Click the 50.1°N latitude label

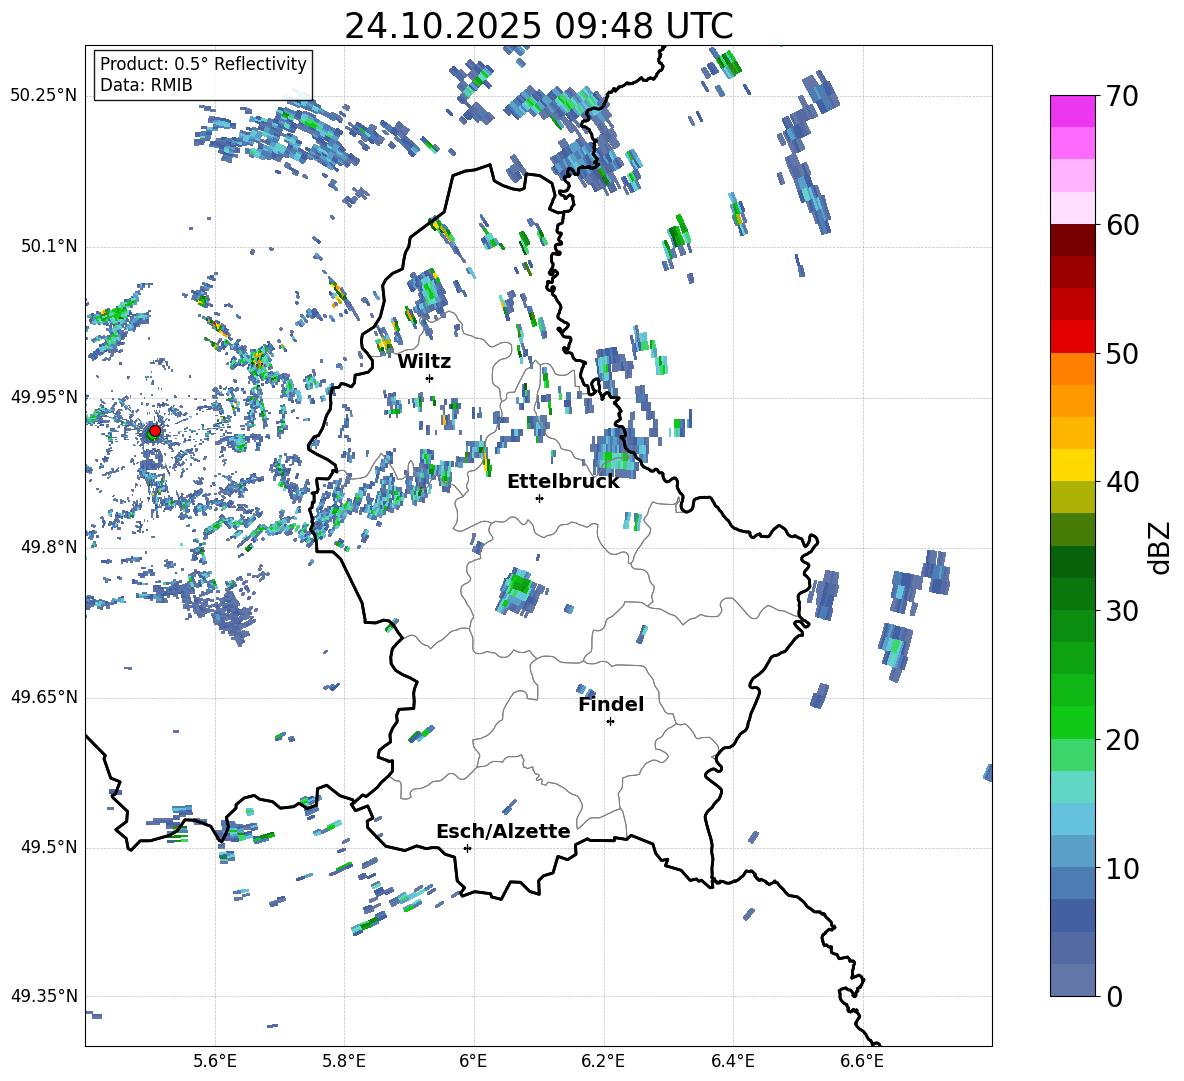pos(49,246)
